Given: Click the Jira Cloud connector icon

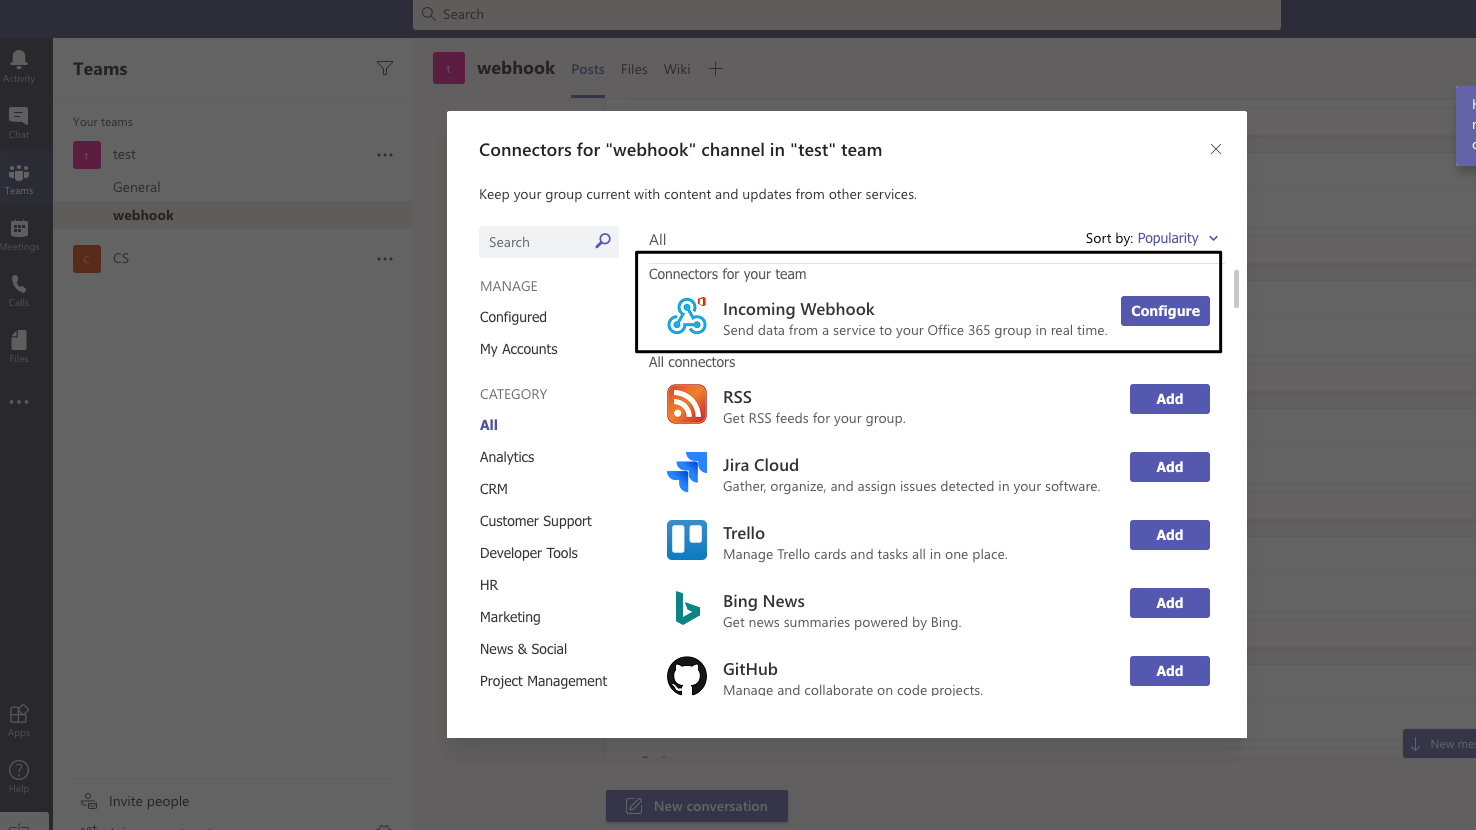Looking at the screenshot, I should tap(687, 472).
